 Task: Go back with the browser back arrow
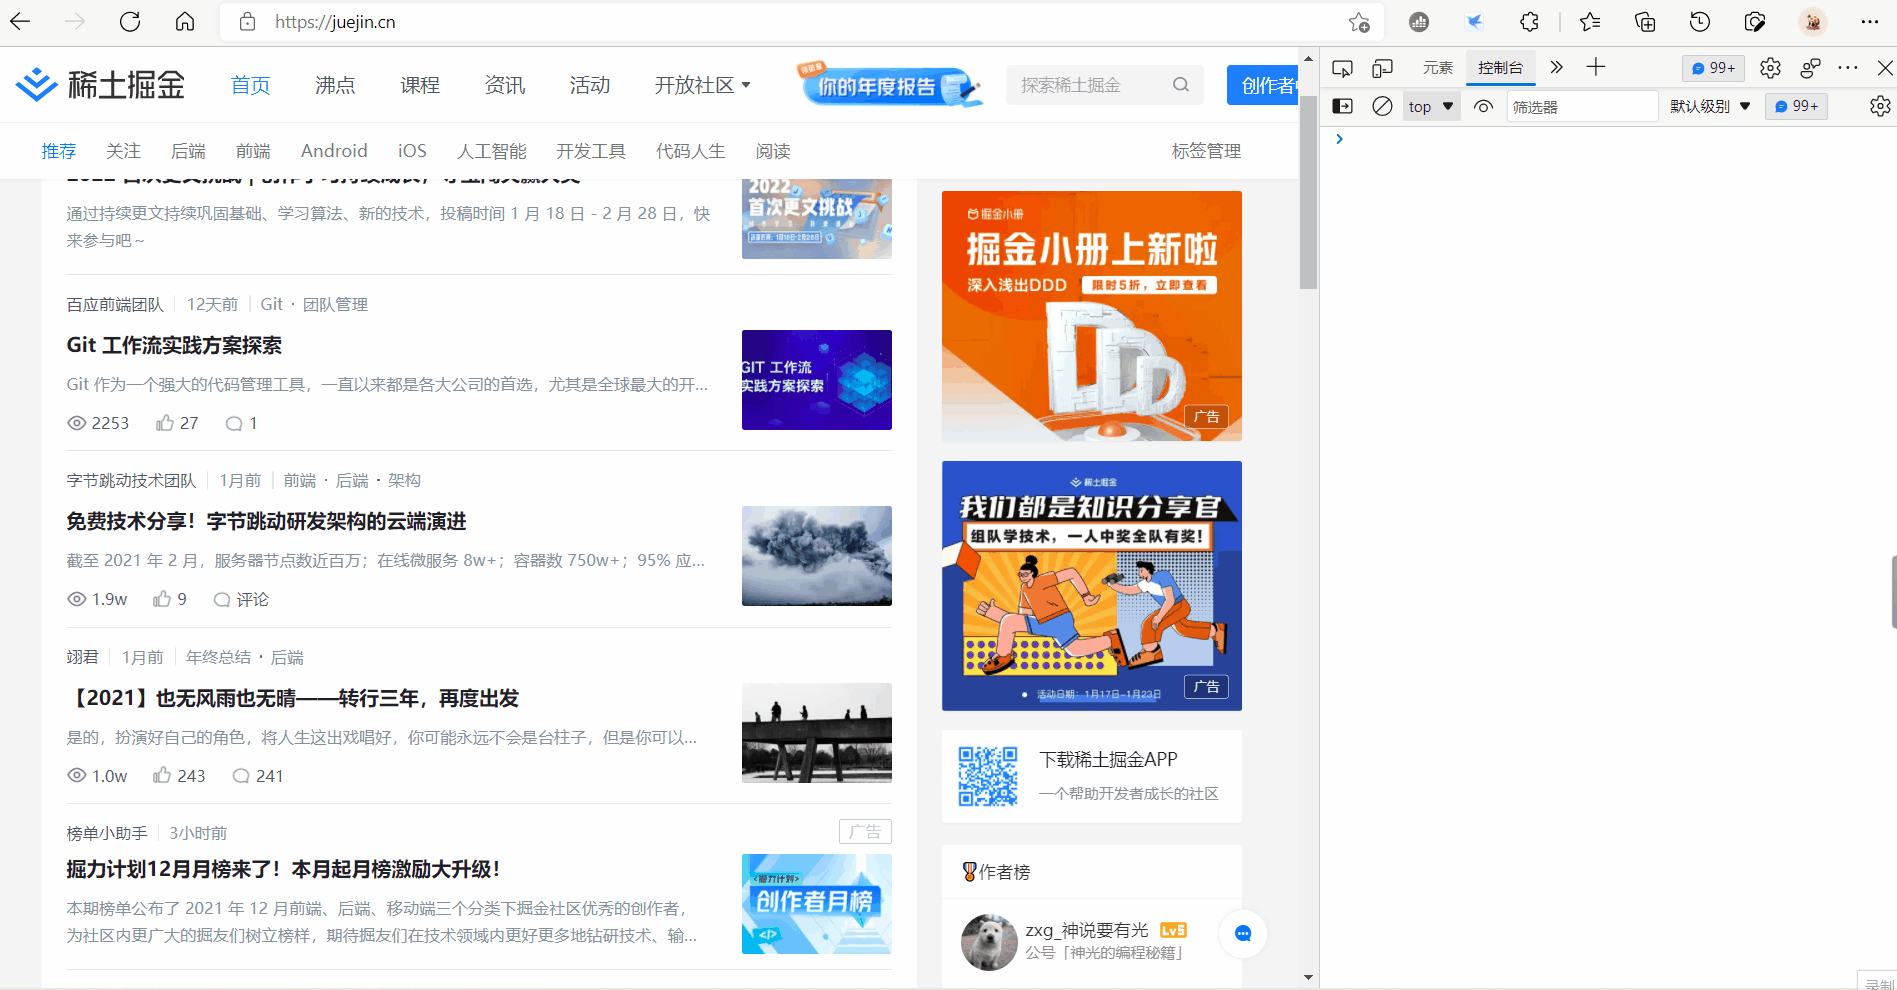(20, 22)
